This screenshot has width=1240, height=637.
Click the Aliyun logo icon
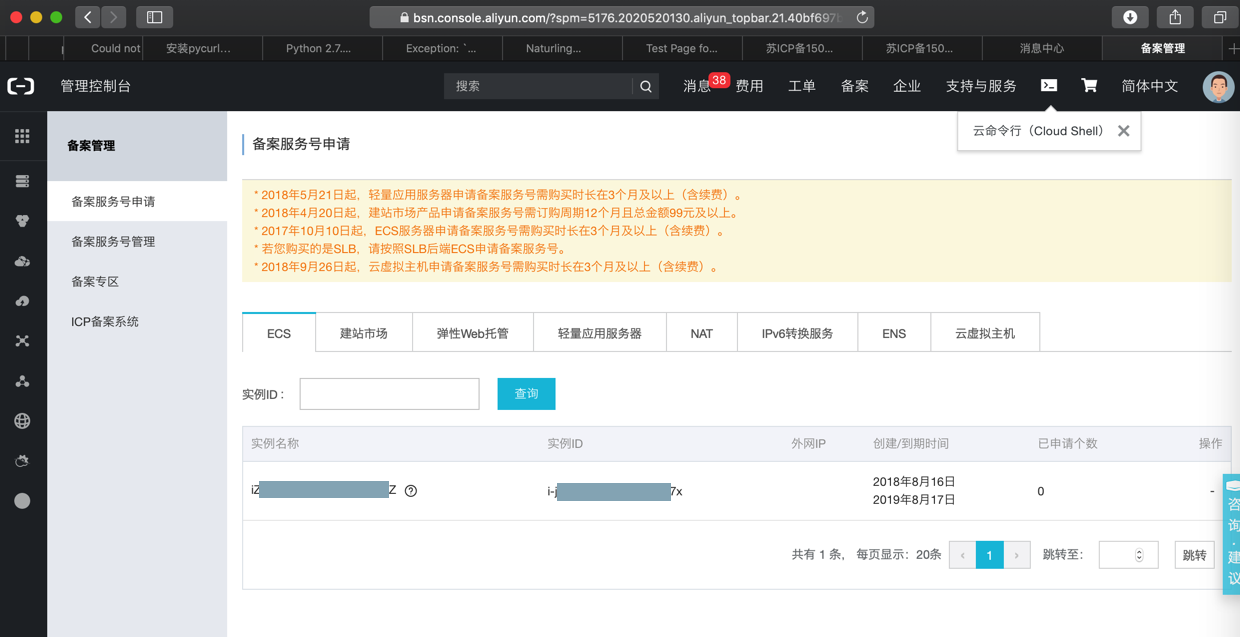(21, 86)
